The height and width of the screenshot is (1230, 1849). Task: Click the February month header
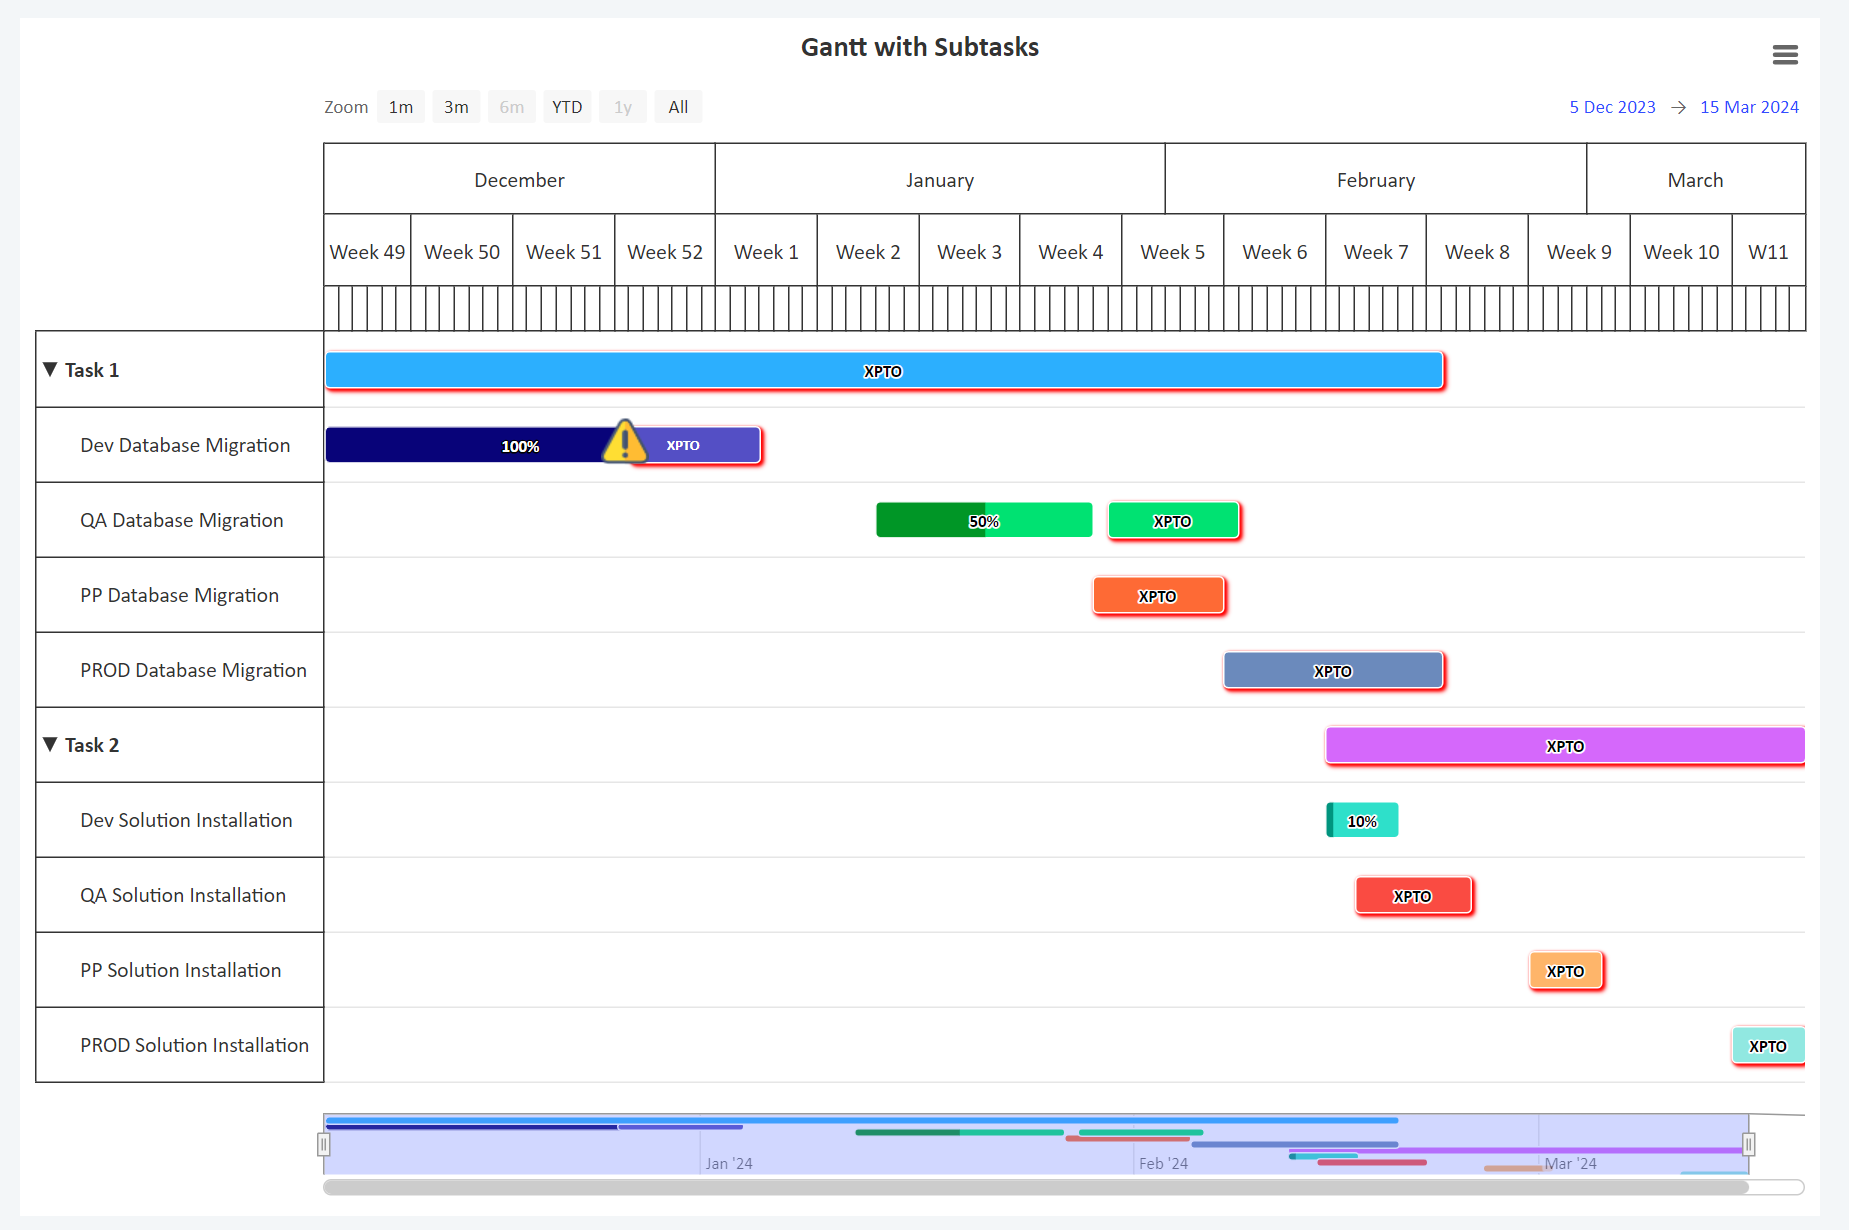click(1375, 179)
